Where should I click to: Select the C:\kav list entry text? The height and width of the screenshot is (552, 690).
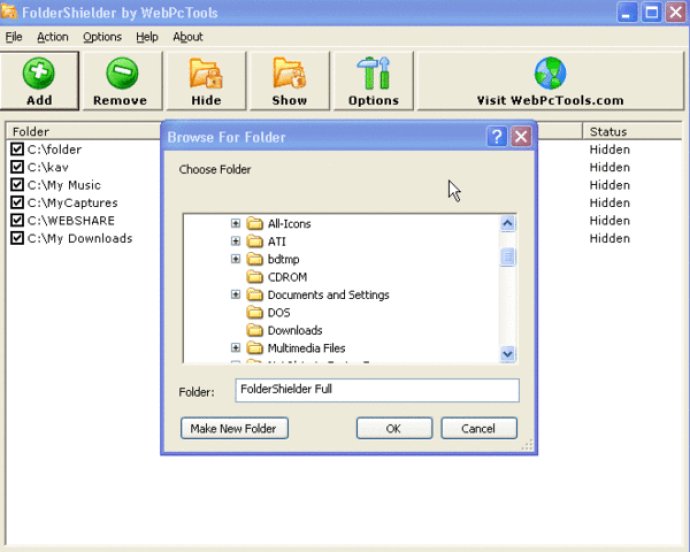48,167
